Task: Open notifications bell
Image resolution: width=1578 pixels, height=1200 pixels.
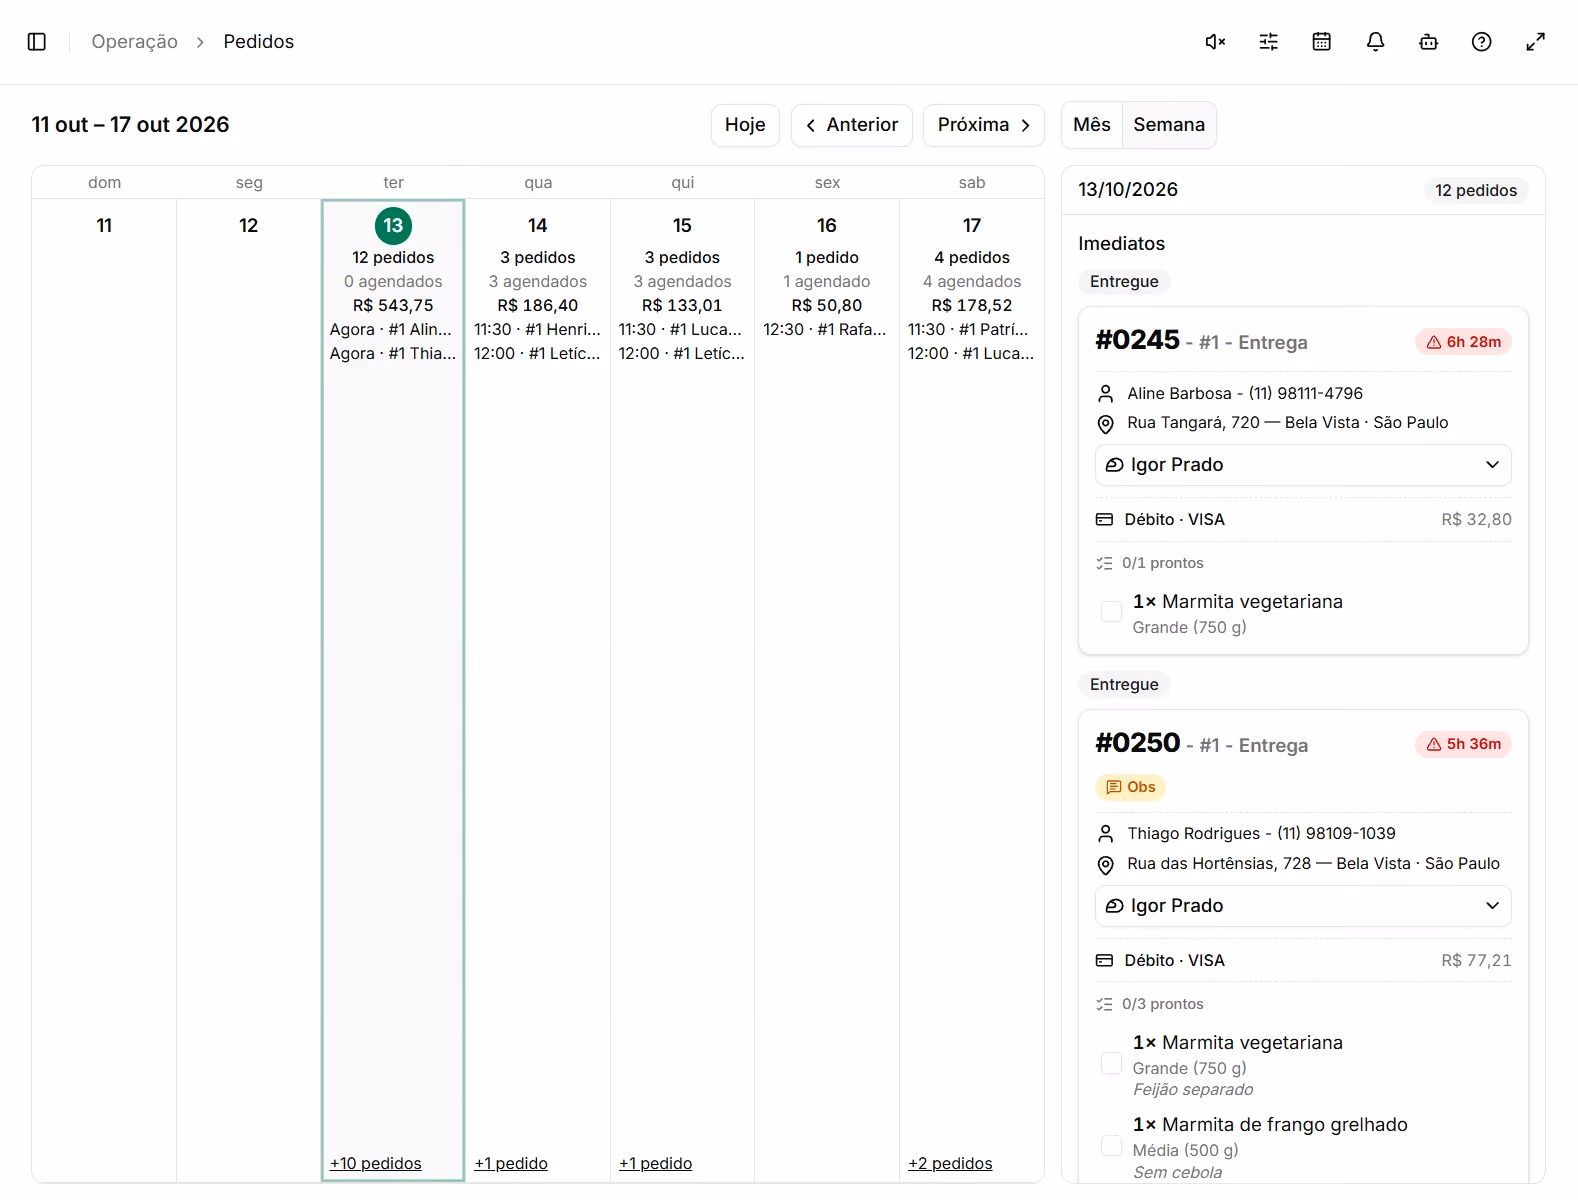Action: pos(1375,41)
